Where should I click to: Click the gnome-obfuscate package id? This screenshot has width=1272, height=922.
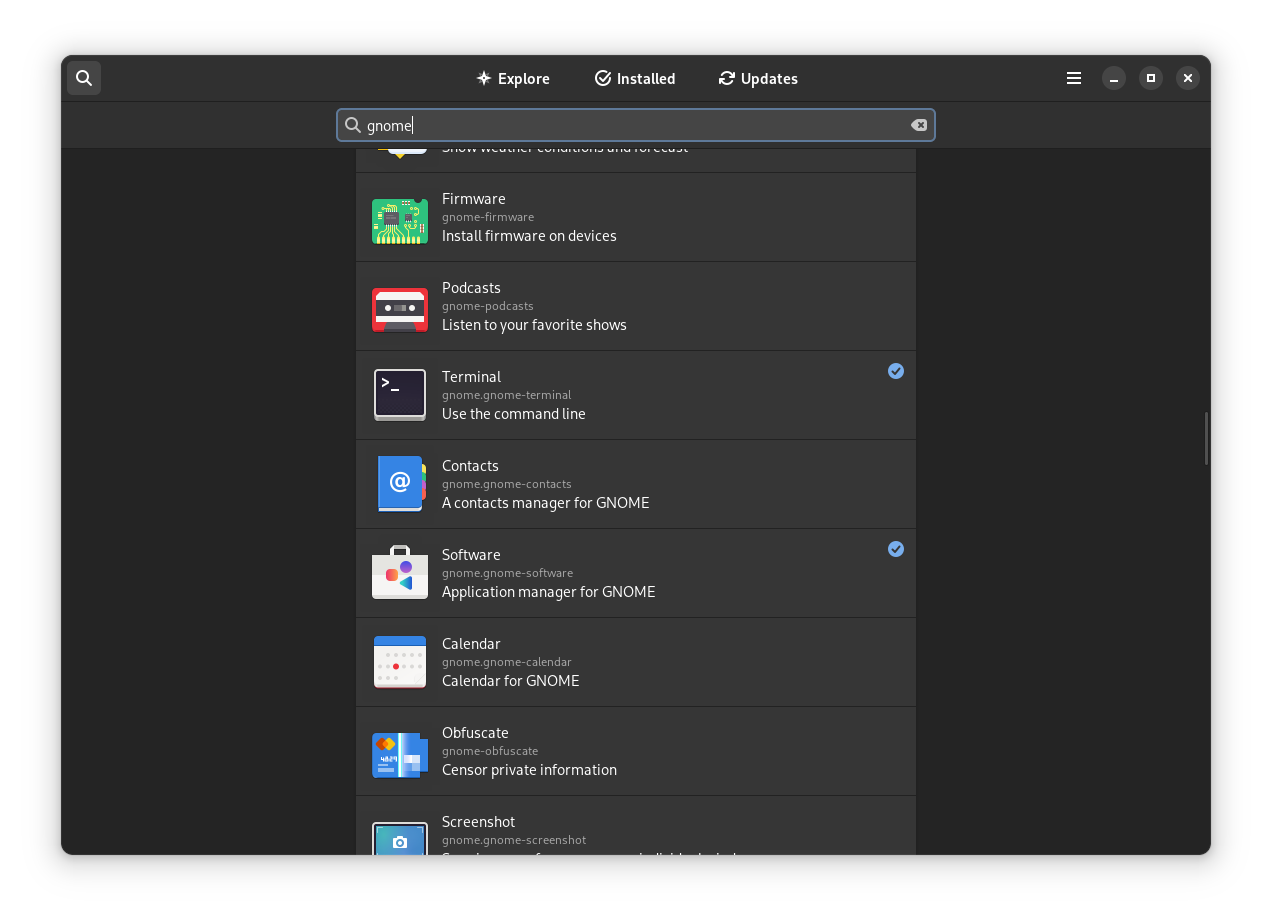point(490,751)
